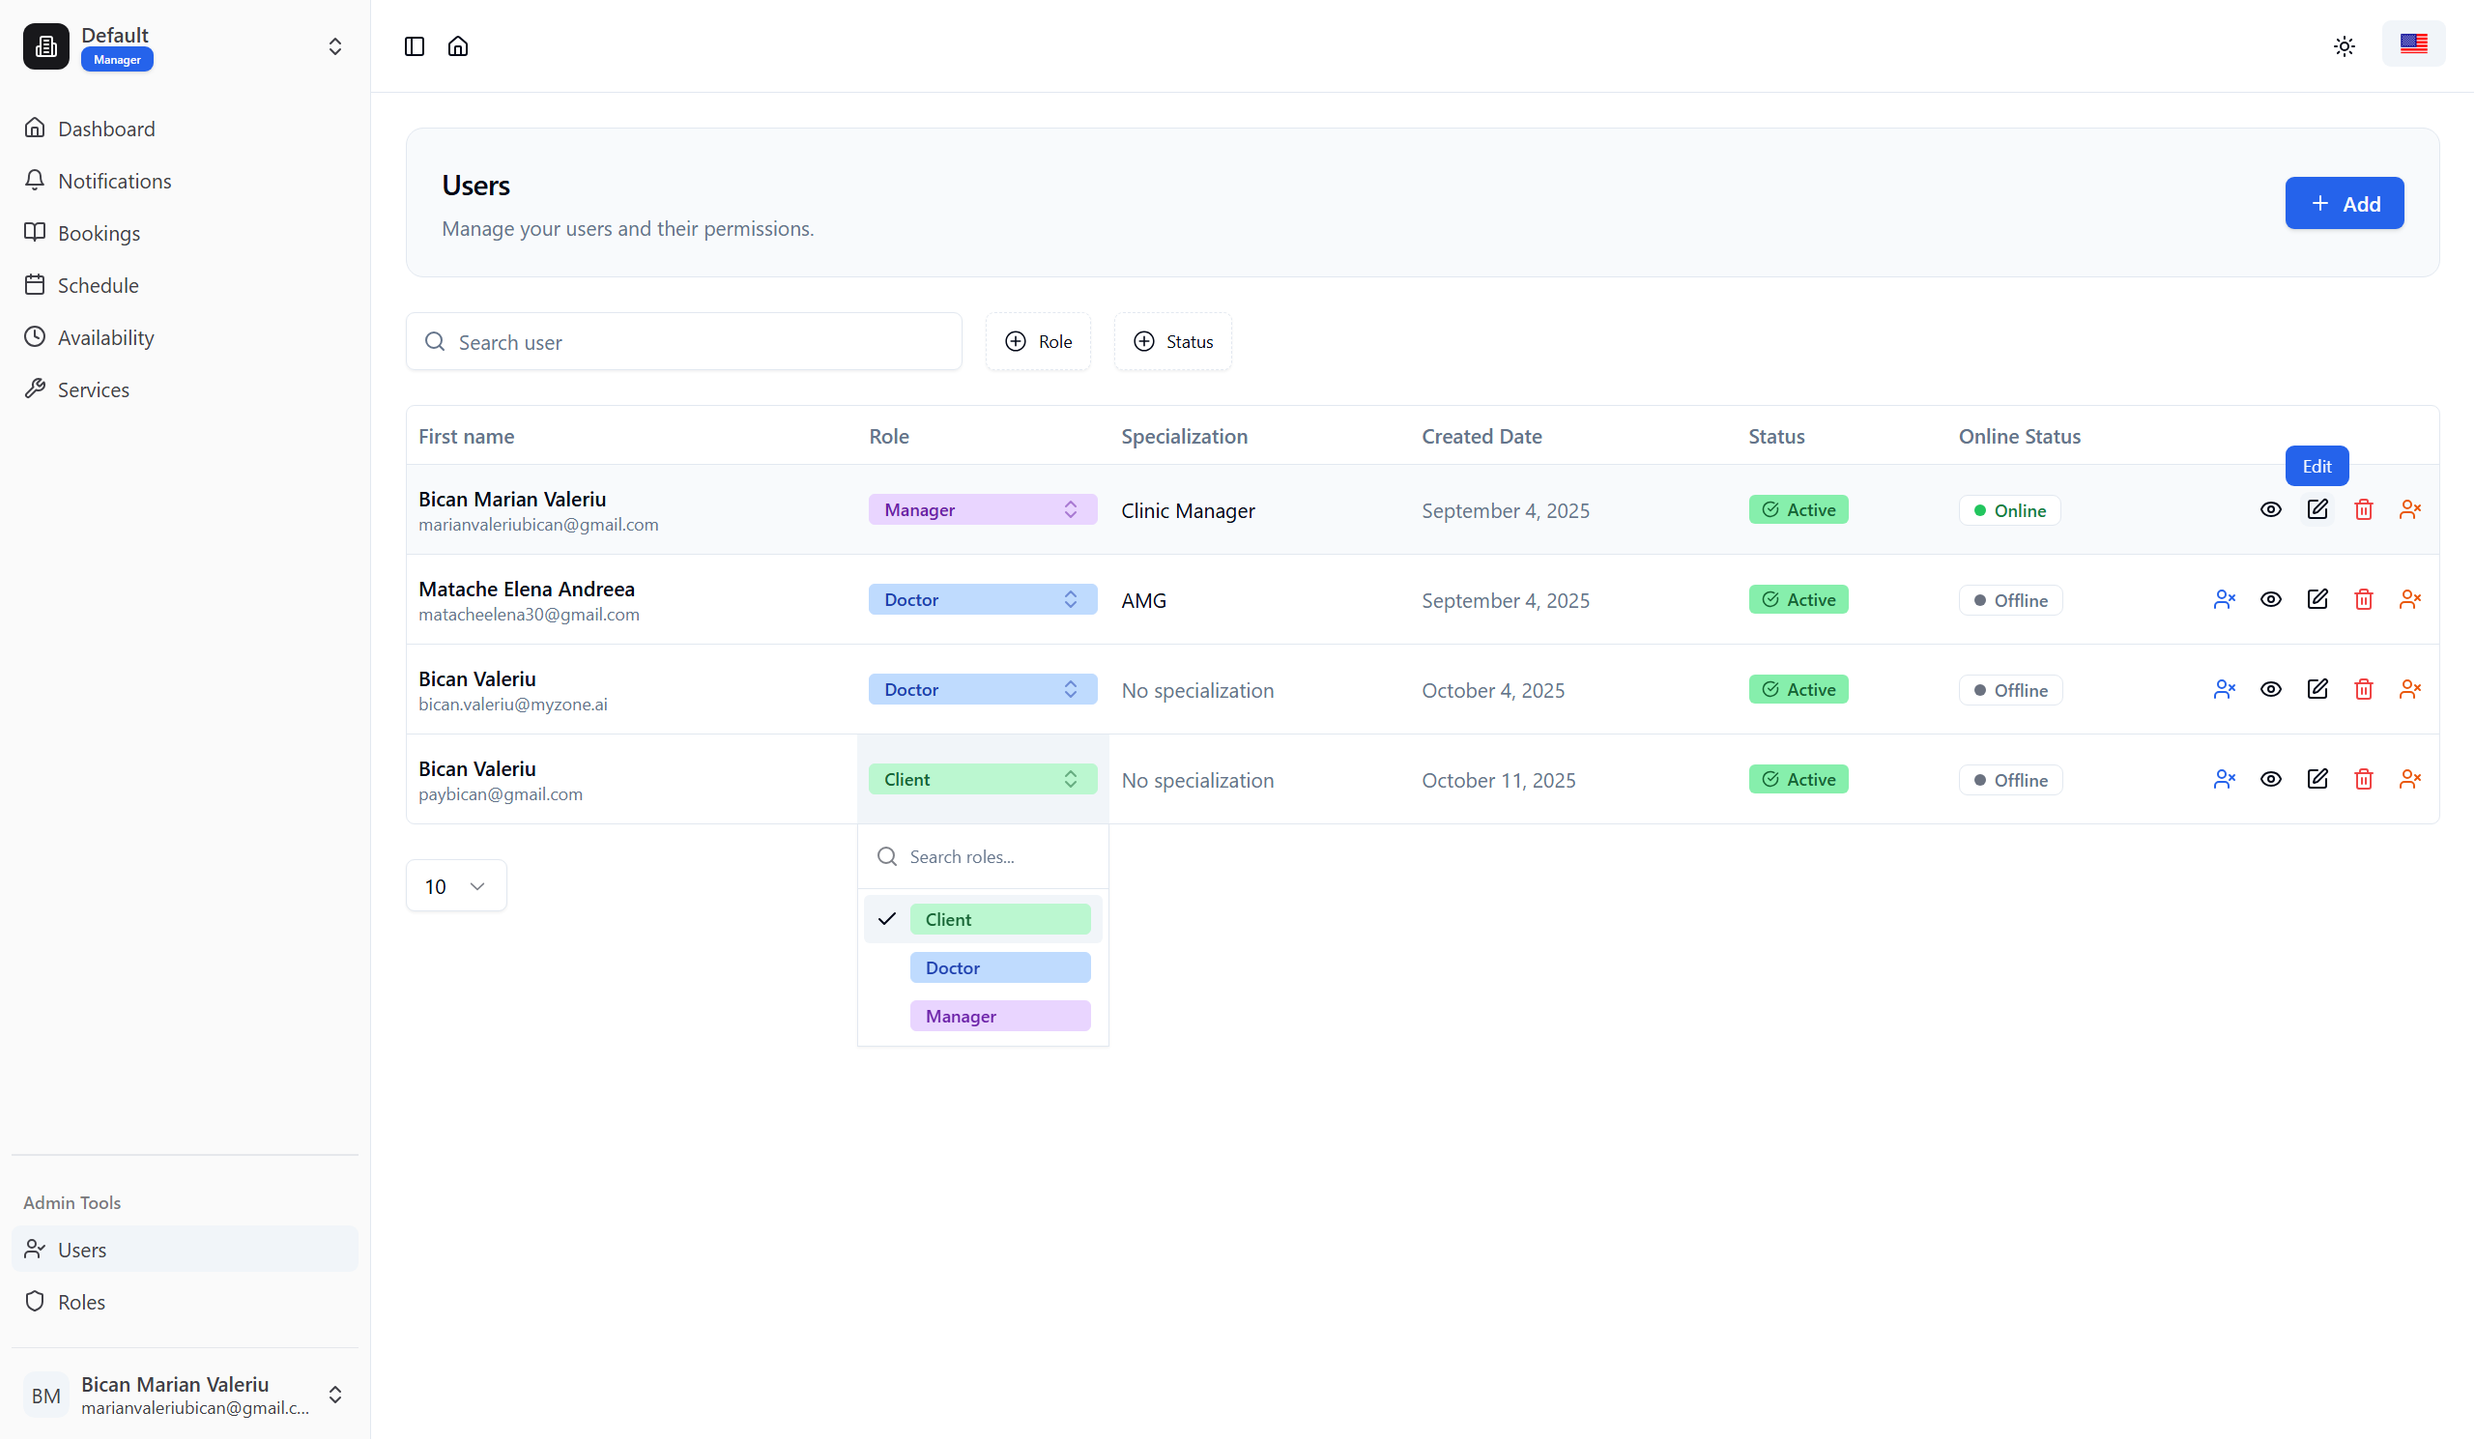Expand the Default workspace switcher
Image resolution: width=2474 pixels, height=1440 pixels.
click(334, 47)
